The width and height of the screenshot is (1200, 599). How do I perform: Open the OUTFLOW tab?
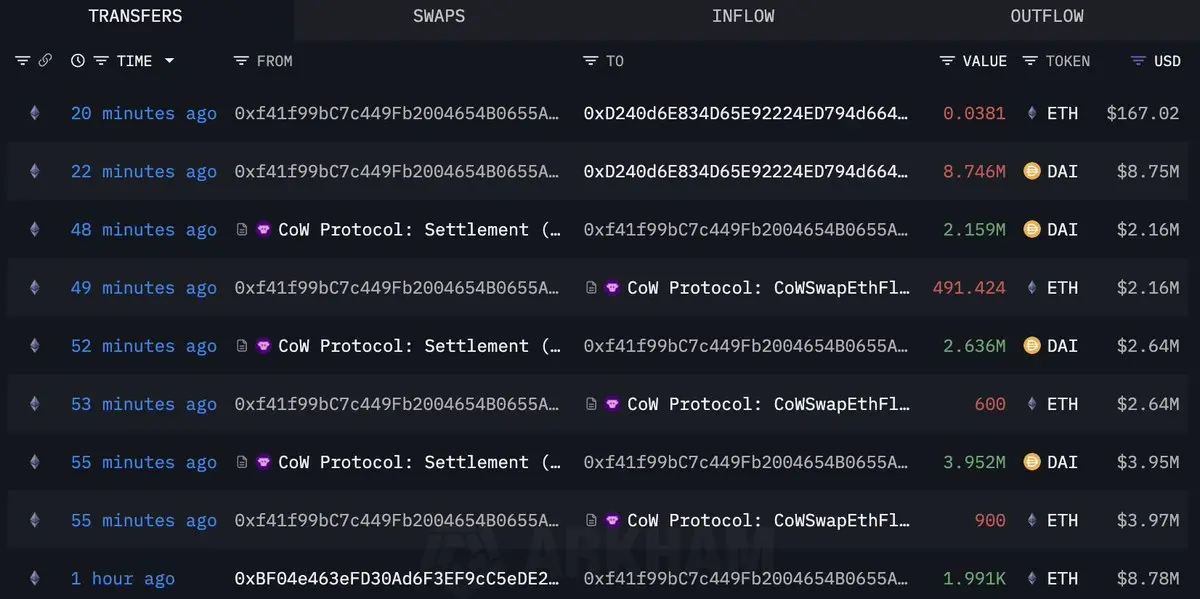pos(1047,16)
